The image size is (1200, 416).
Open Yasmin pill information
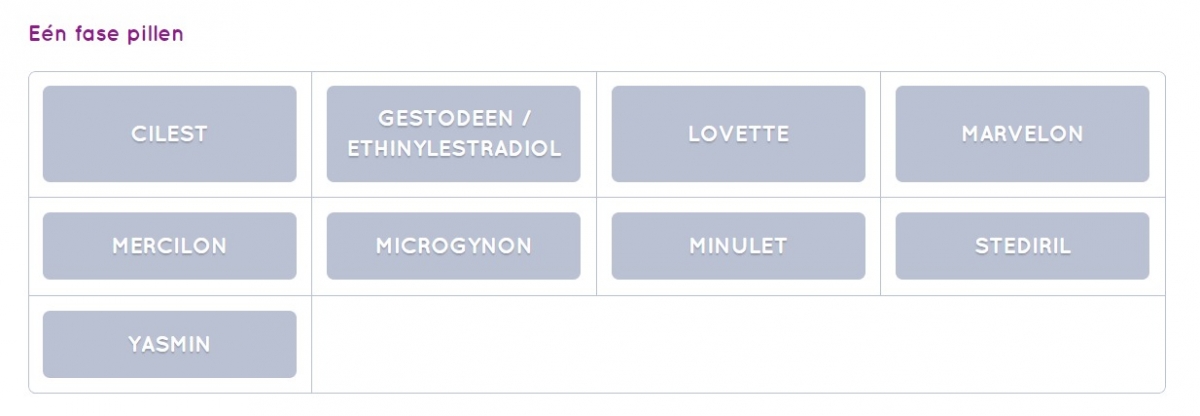point(169,344)
